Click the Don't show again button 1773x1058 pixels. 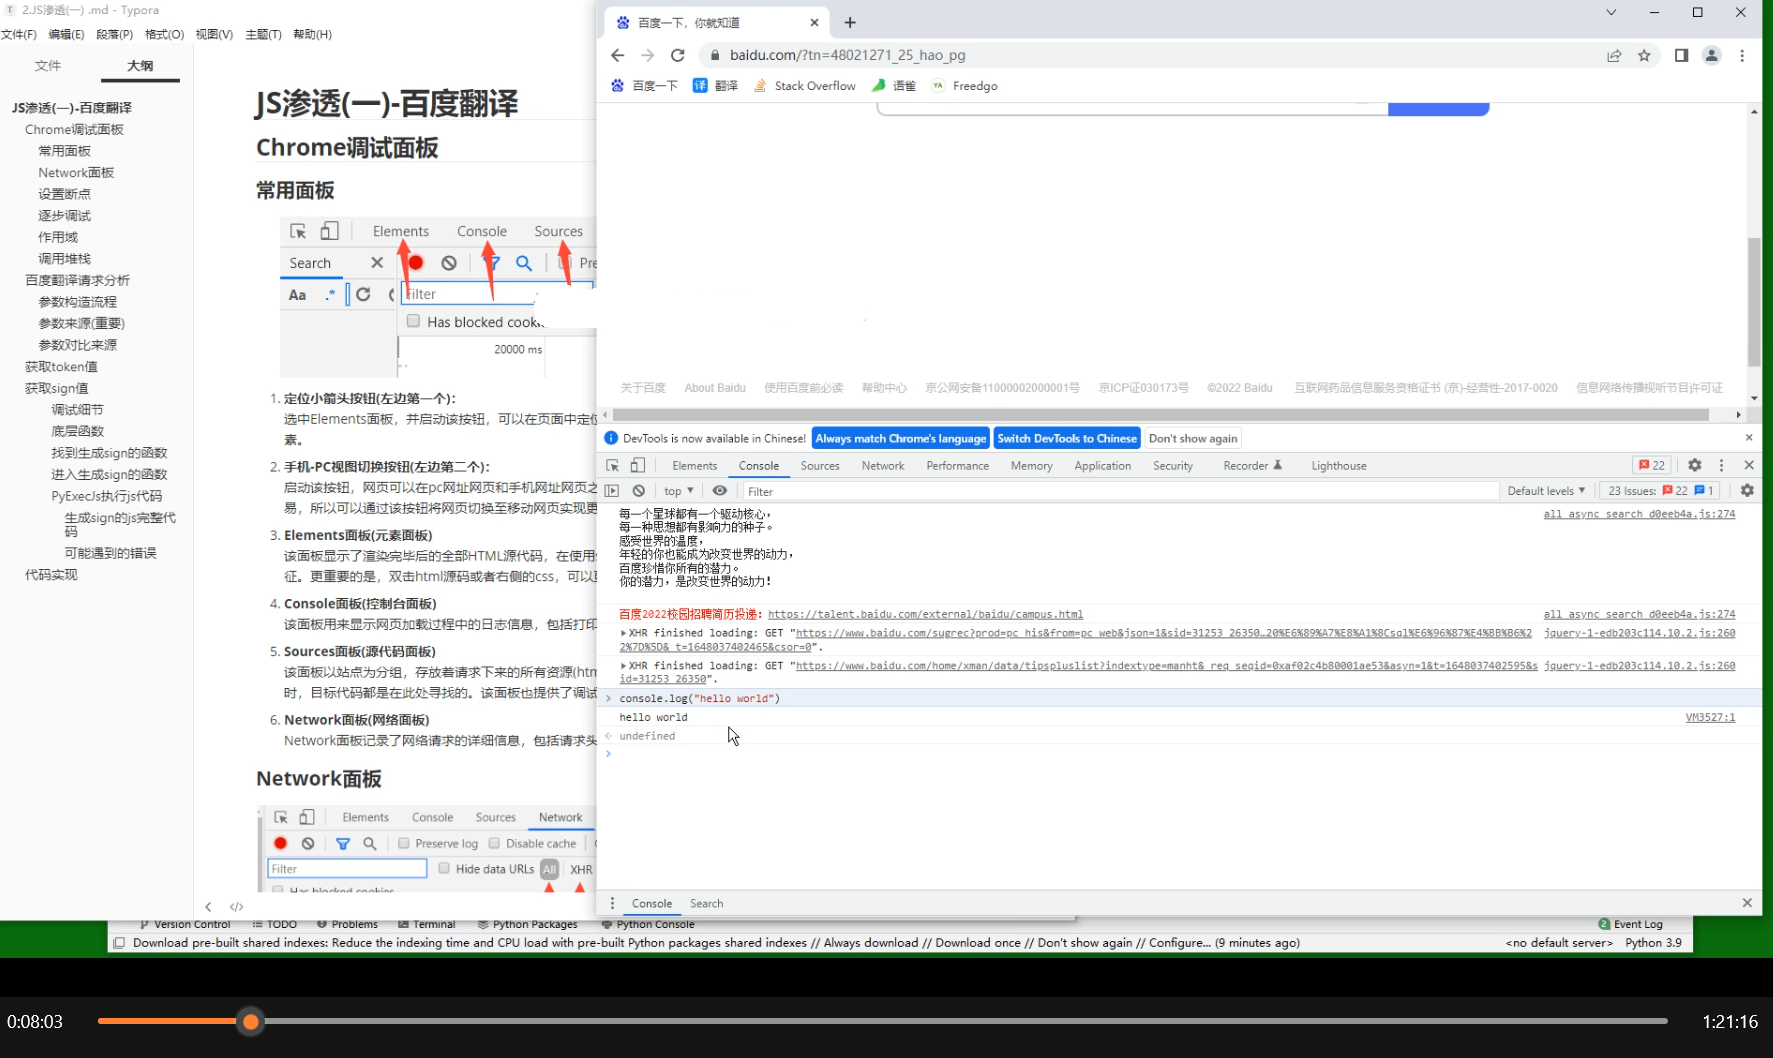point(1193,438)
